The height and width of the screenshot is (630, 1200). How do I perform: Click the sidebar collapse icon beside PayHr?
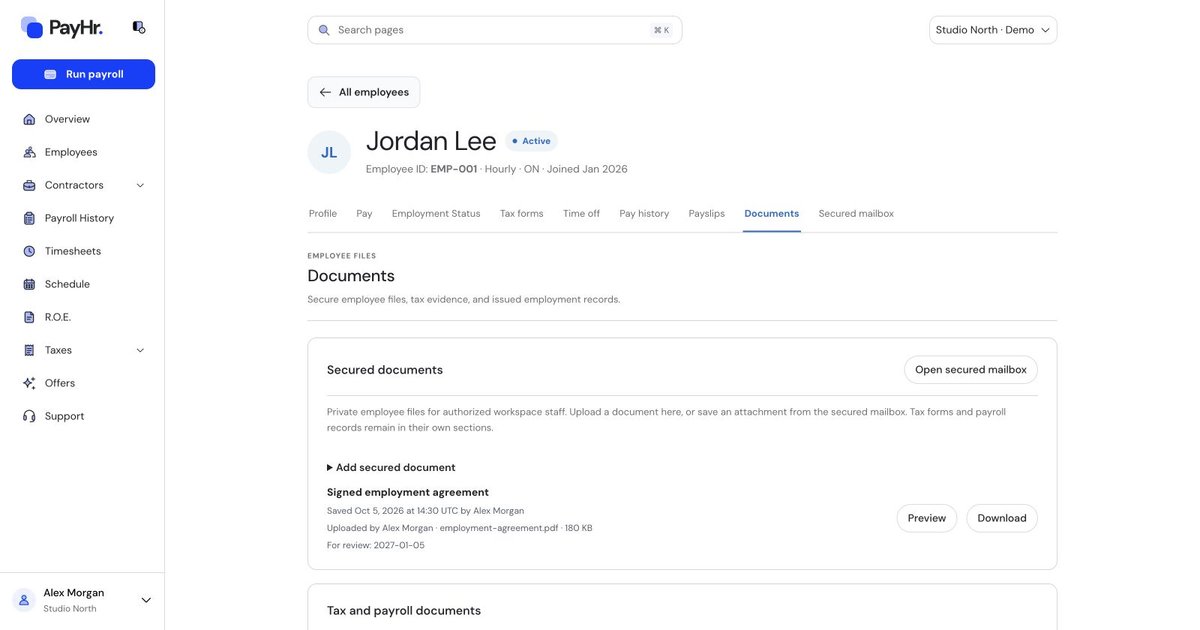[x=139, y=27]
